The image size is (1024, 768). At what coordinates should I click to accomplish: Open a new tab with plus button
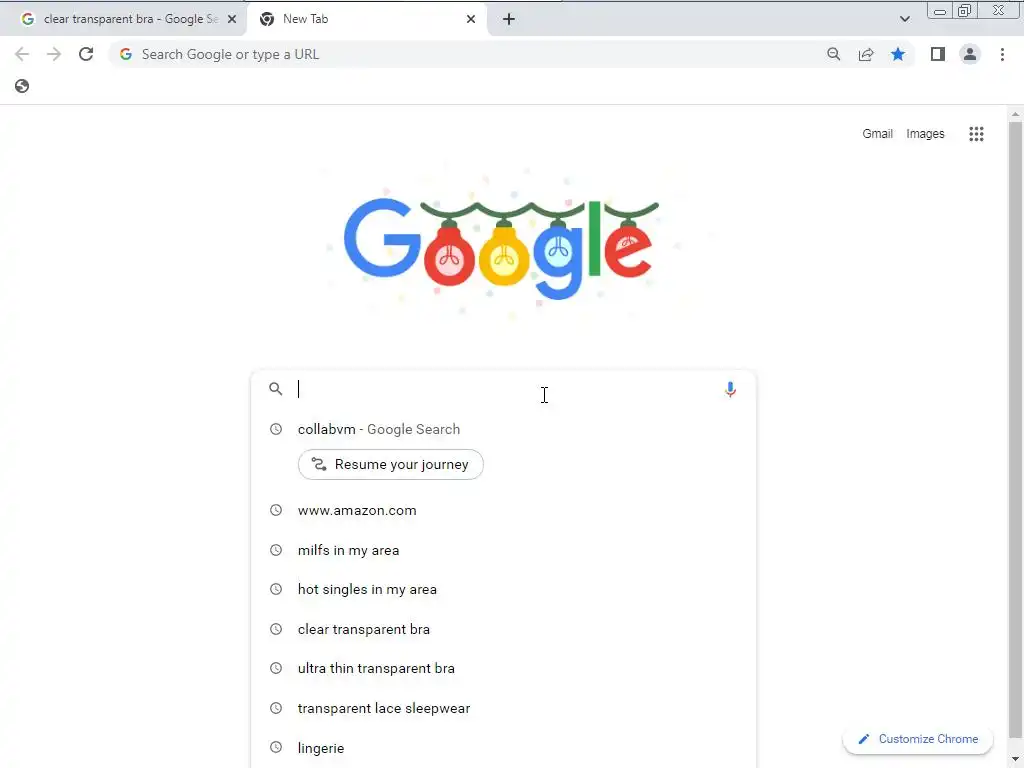(509, 19)
